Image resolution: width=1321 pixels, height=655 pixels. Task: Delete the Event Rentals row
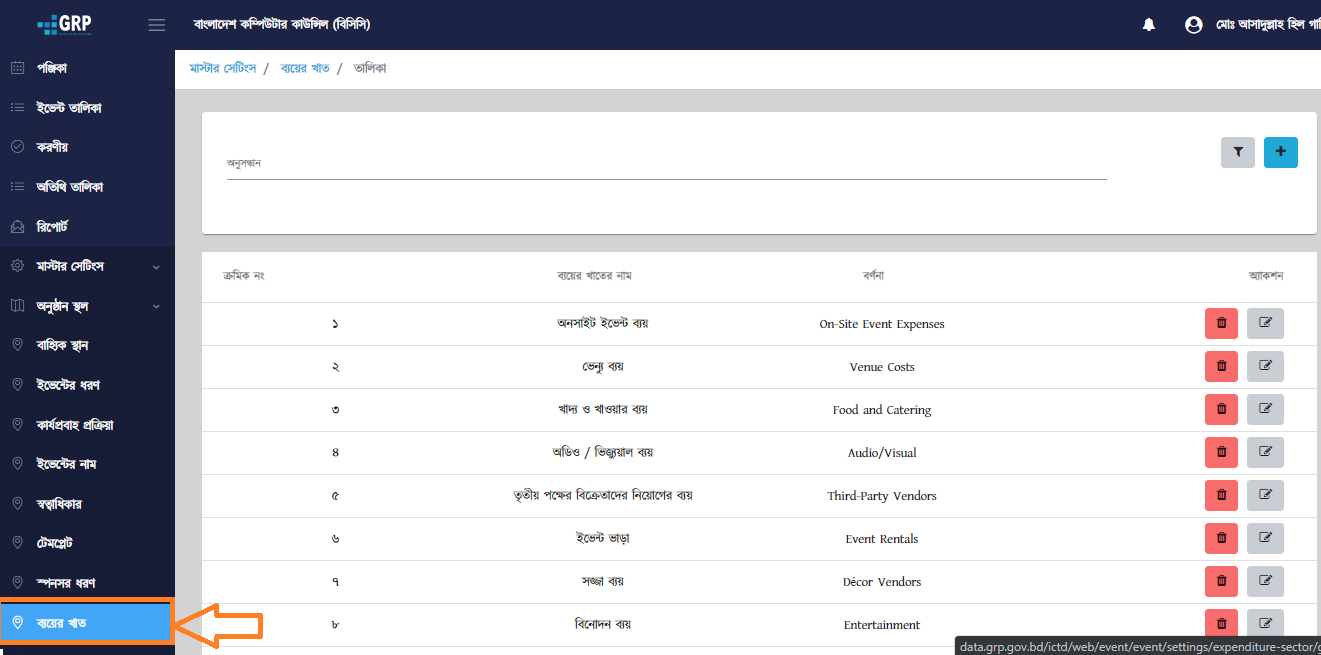(1221, 539)
